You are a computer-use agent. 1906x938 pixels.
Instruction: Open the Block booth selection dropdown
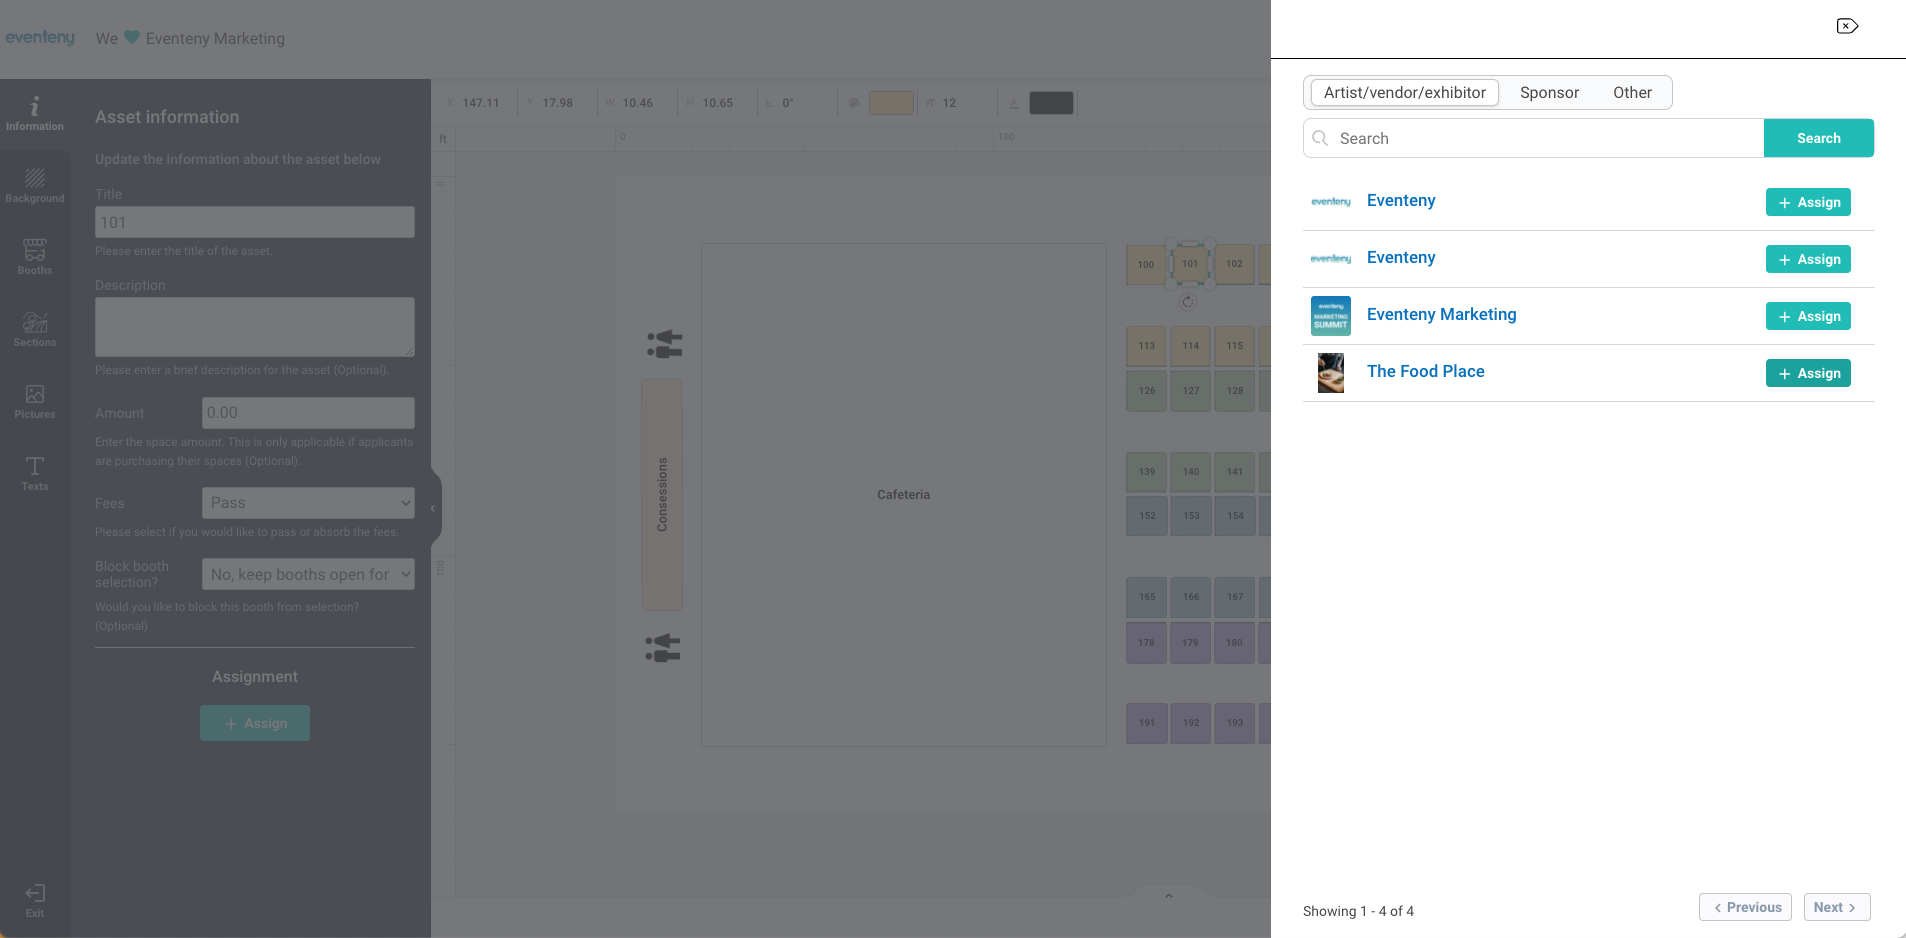[308, 574]
